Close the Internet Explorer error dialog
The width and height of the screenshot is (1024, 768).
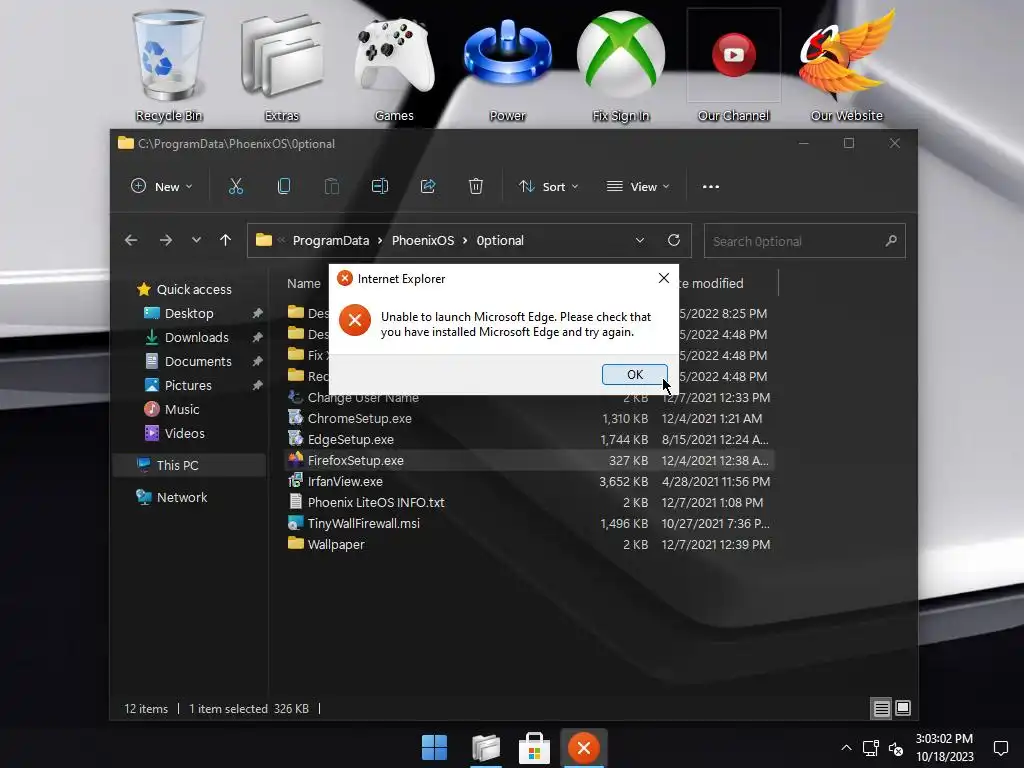664,278
